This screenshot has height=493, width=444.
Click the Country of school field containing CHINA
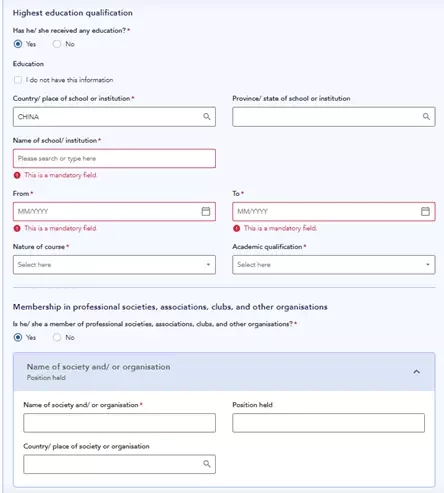(x=114, y=117)
